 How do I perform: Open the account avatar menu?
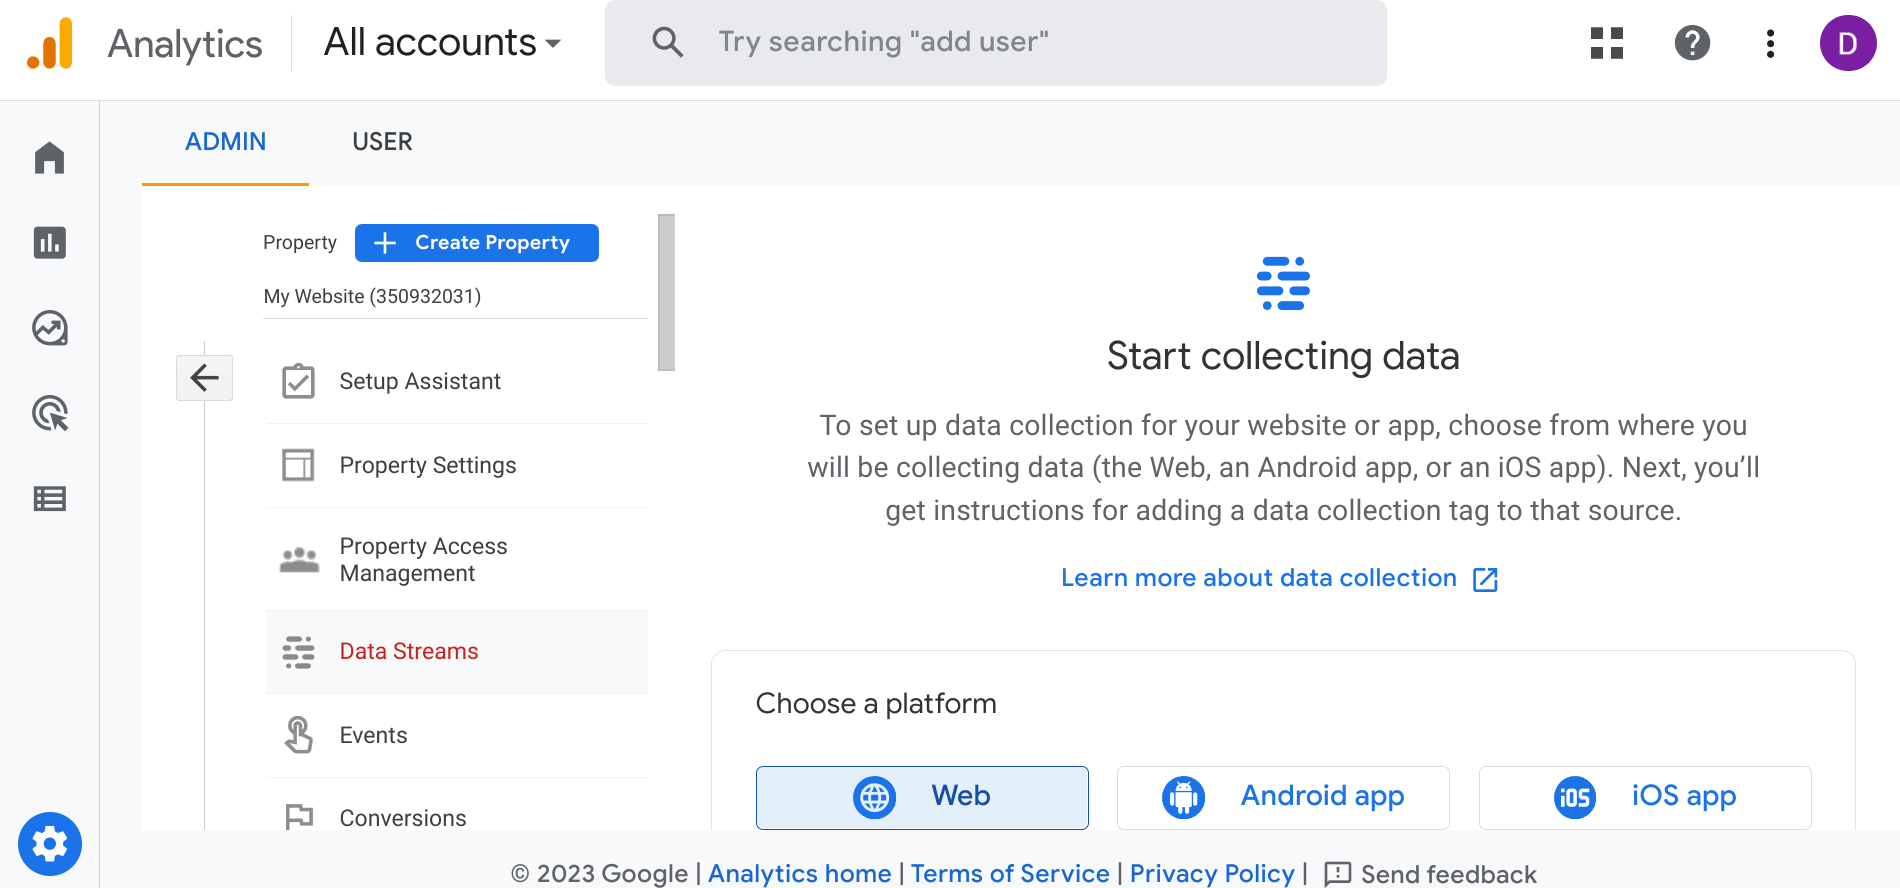(x=1848, y=43)
